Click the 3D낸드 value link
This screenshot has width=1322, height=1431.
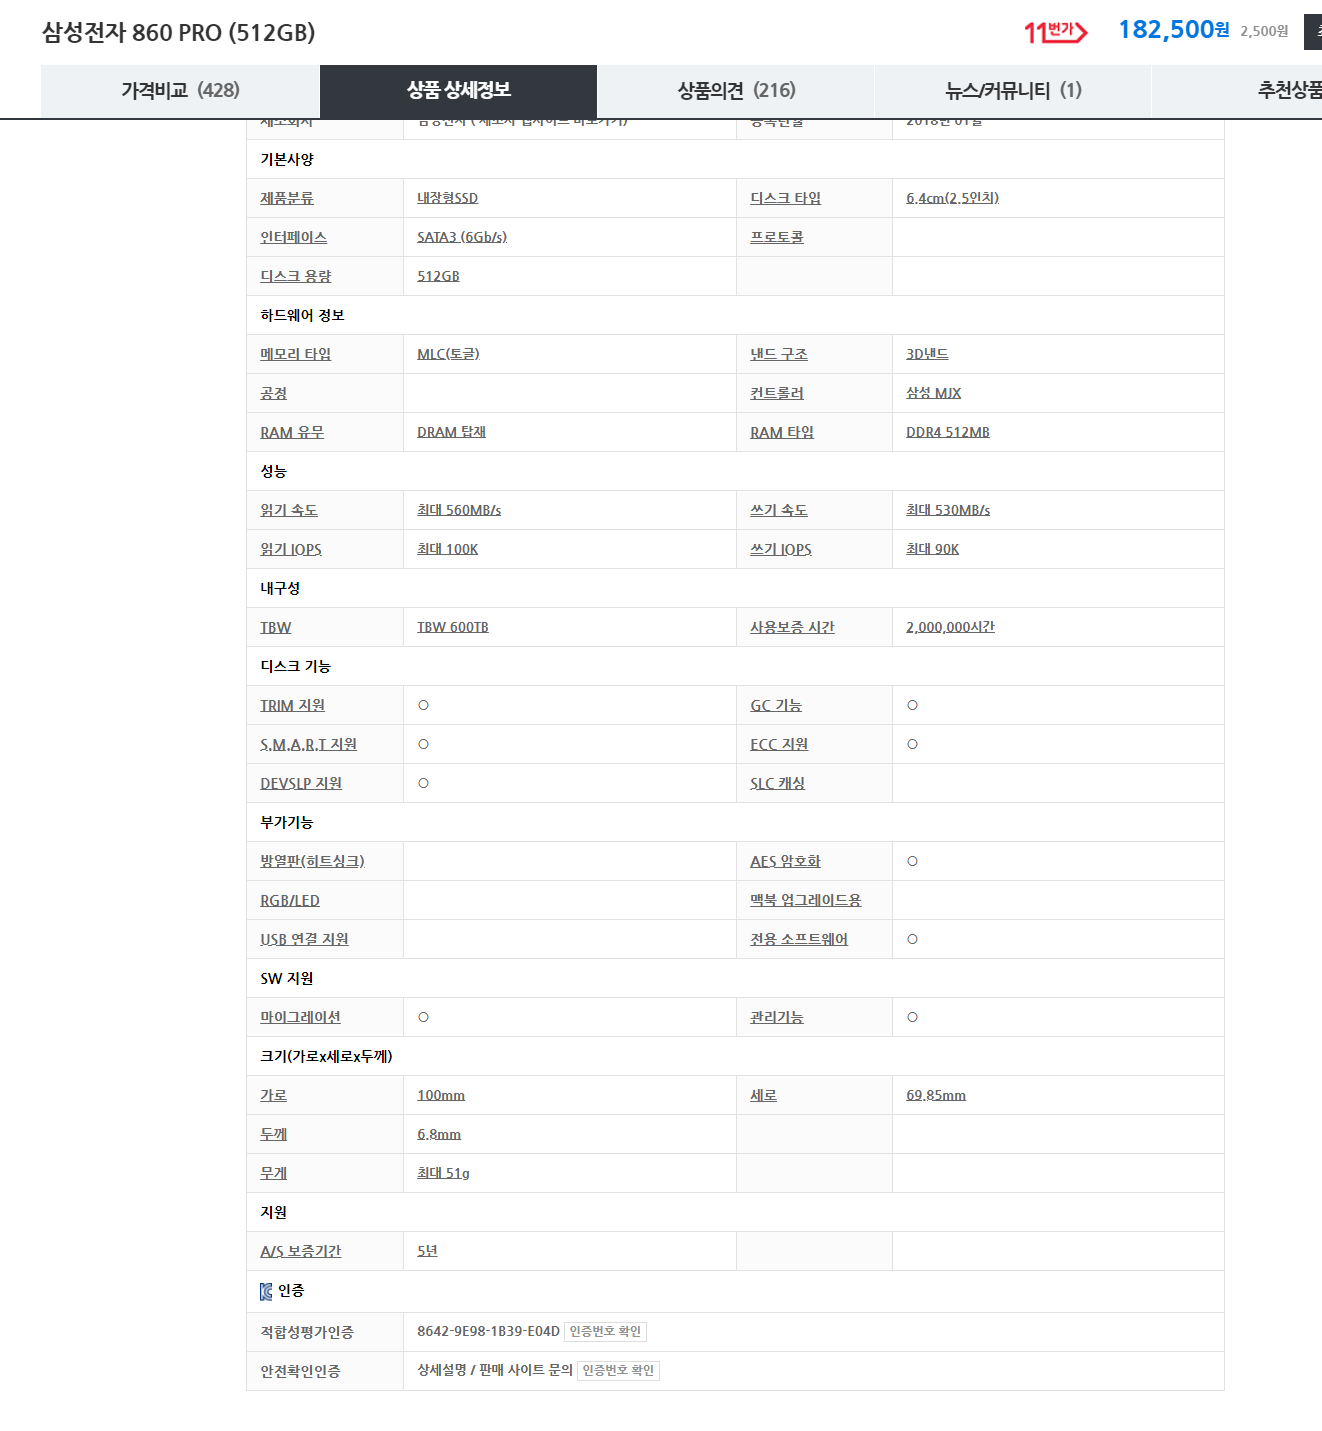(x=927, y=354)
